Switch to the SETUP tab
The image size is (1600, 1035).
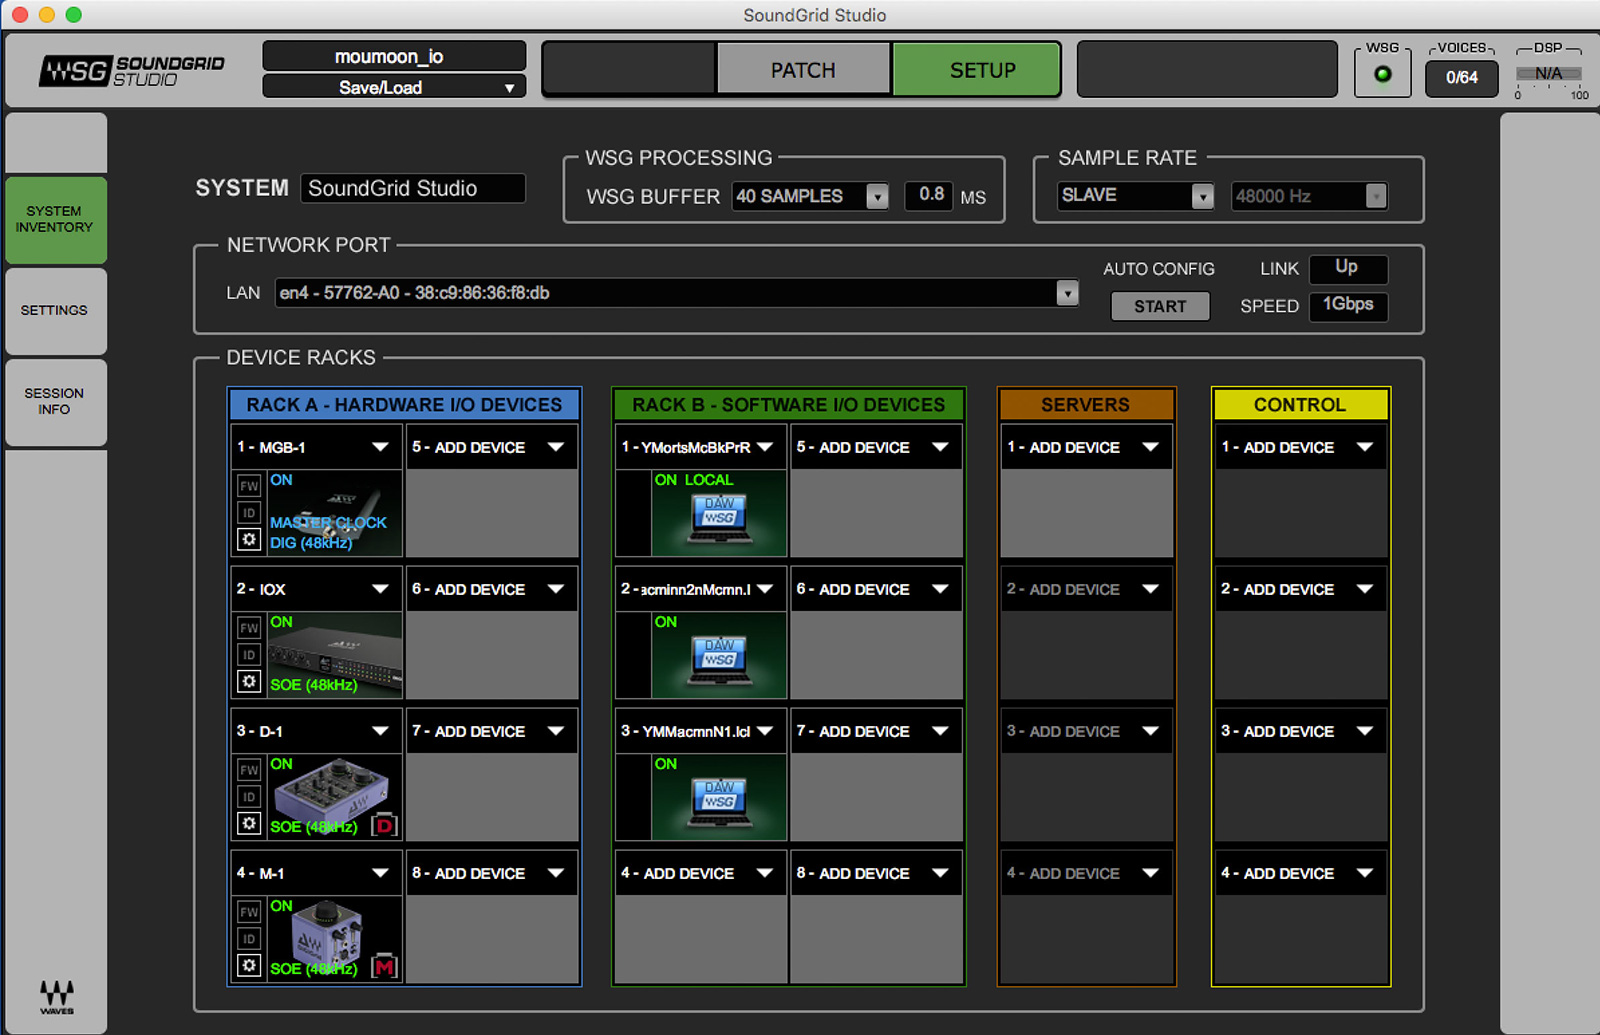[x=976, y=70]
